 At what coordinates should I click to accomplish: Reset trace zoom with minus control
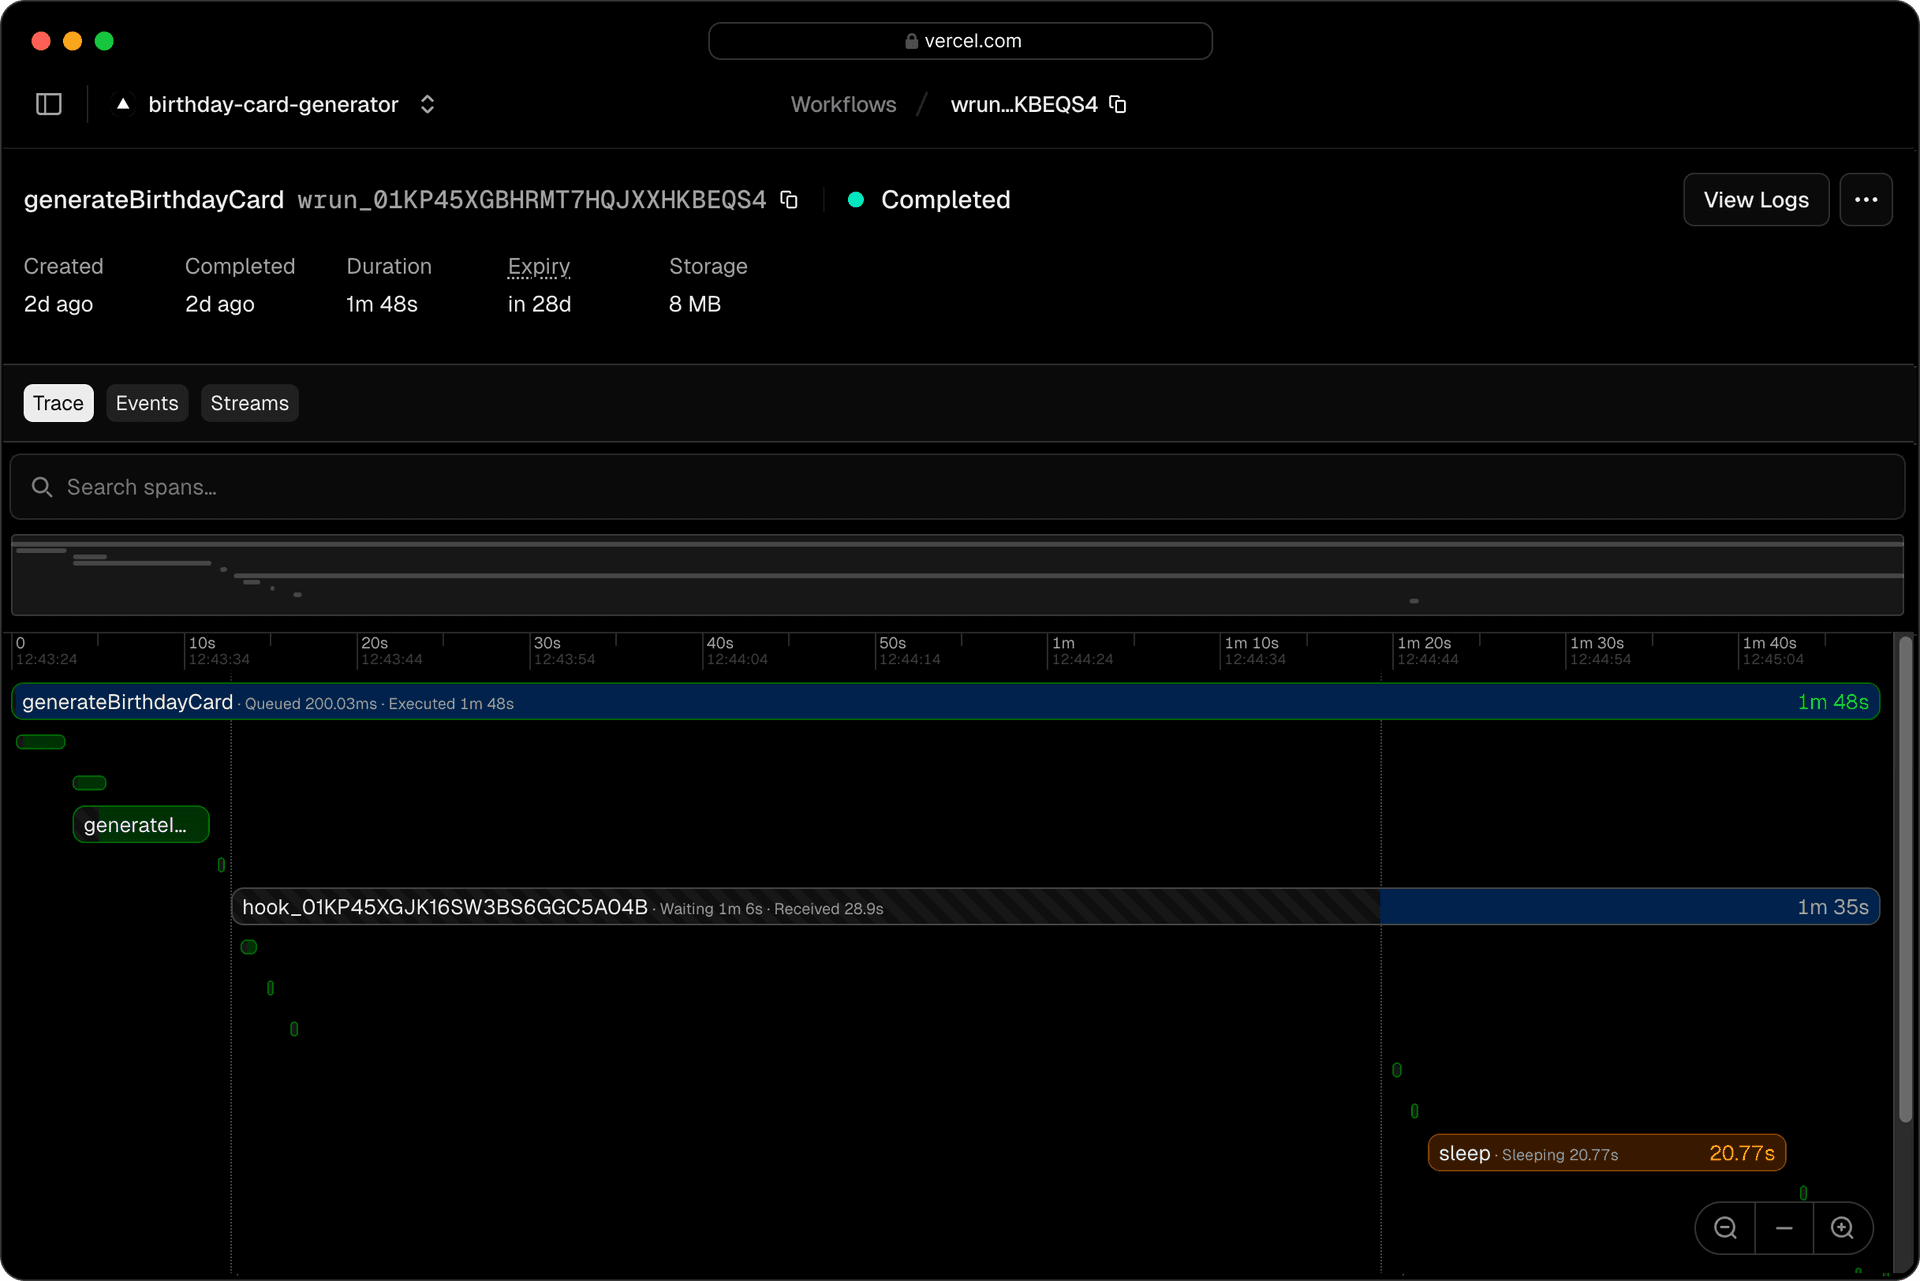pyautogui.click(x=1784, y=1228)
